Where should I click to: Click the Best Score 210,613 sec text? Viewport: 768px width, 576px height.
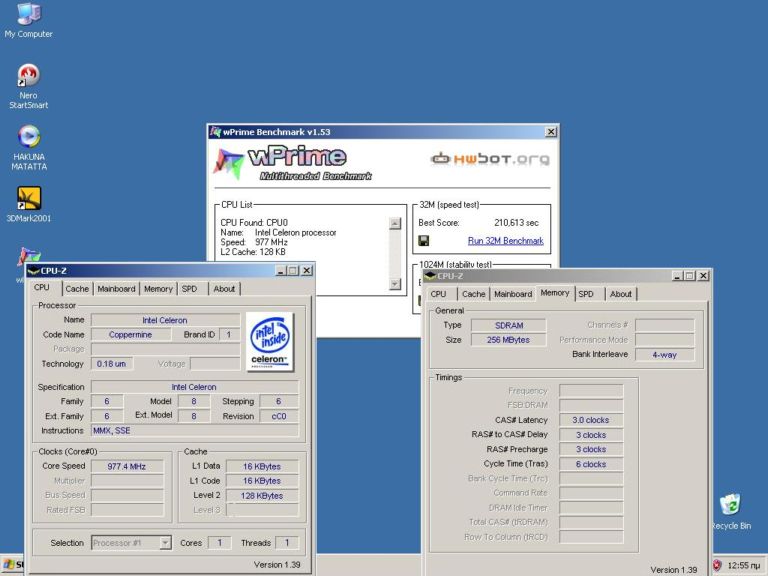[478, 222]
